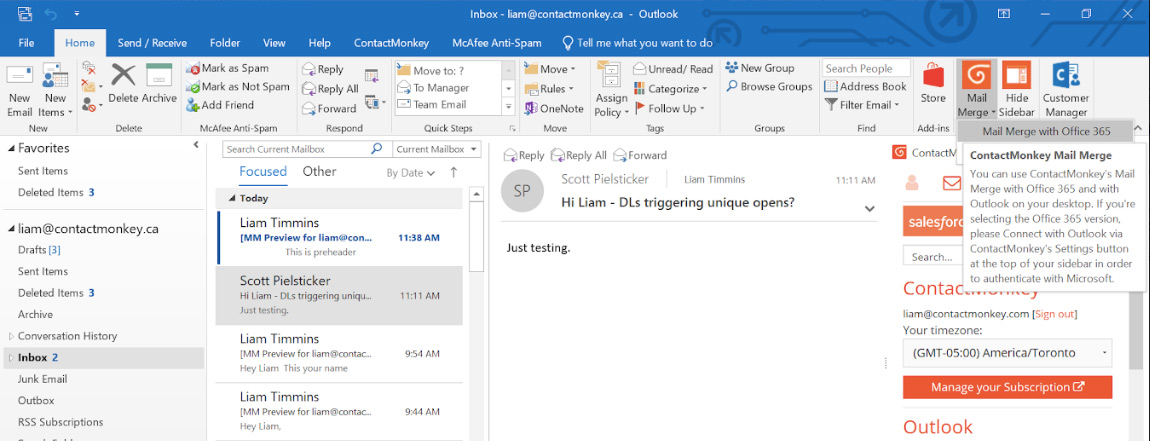Image resolution: width=1150 pixels, height=441 pixels.
Task: Open Liam Timmins 11:38 AM message
Action: tap(340, 238)
